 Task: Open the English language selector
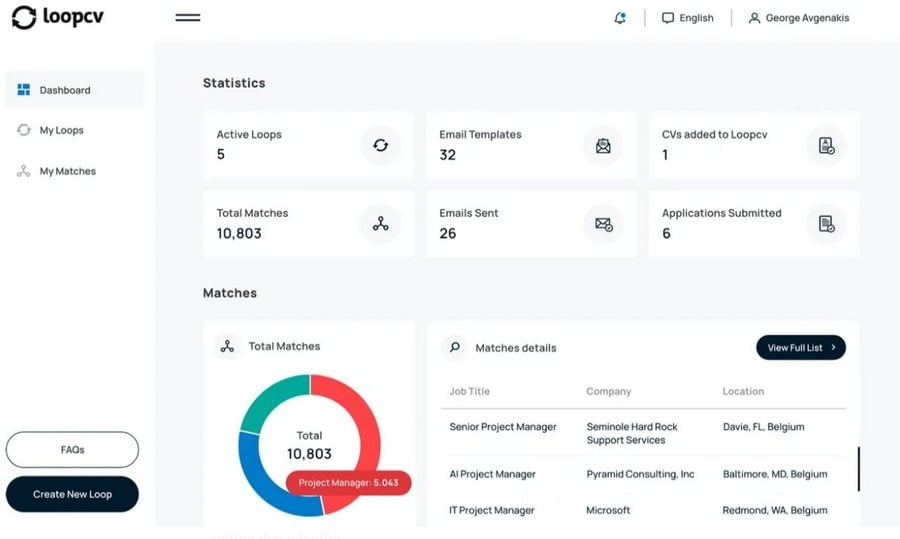pos(688,18)
